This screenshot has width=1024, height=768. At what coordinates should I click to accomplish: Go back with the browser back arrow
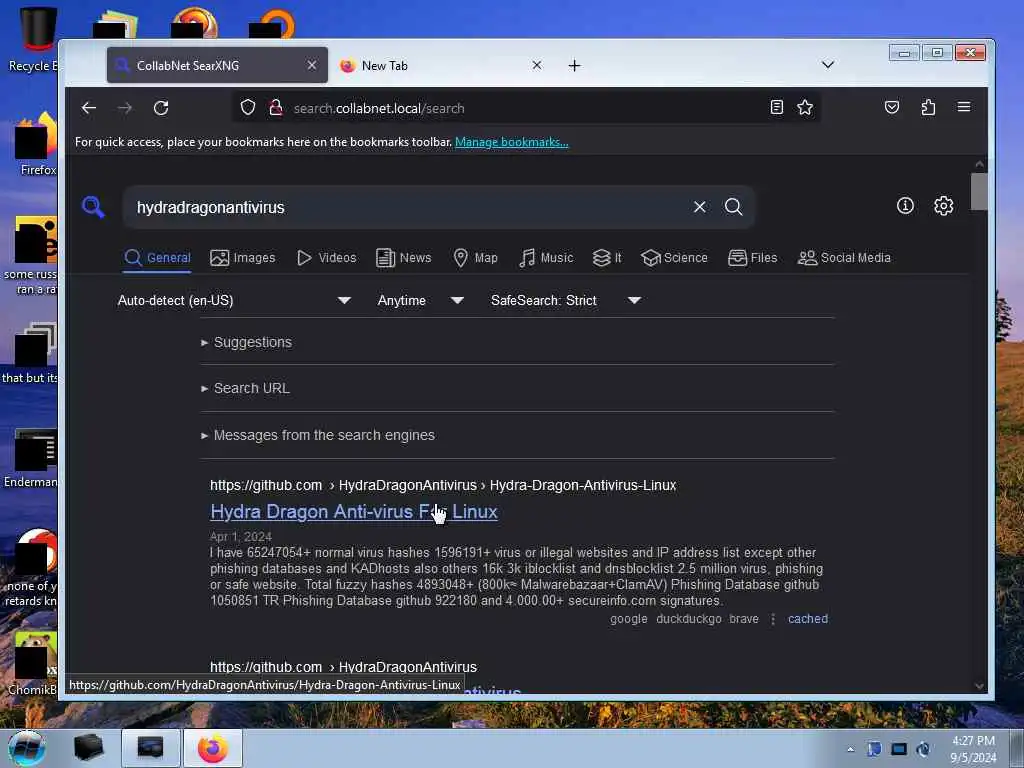[89, 108]
